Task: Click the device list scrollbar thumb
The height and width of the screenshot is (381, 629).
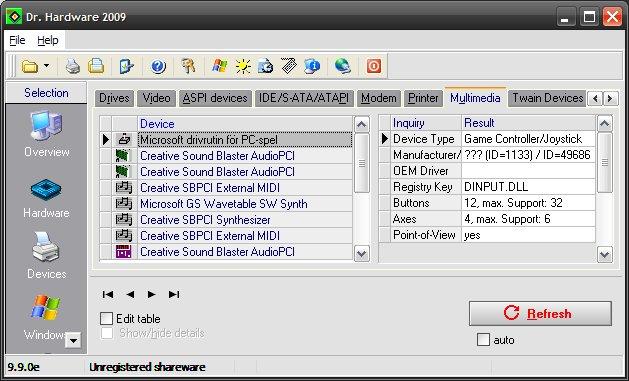Action: click(362, 163)
